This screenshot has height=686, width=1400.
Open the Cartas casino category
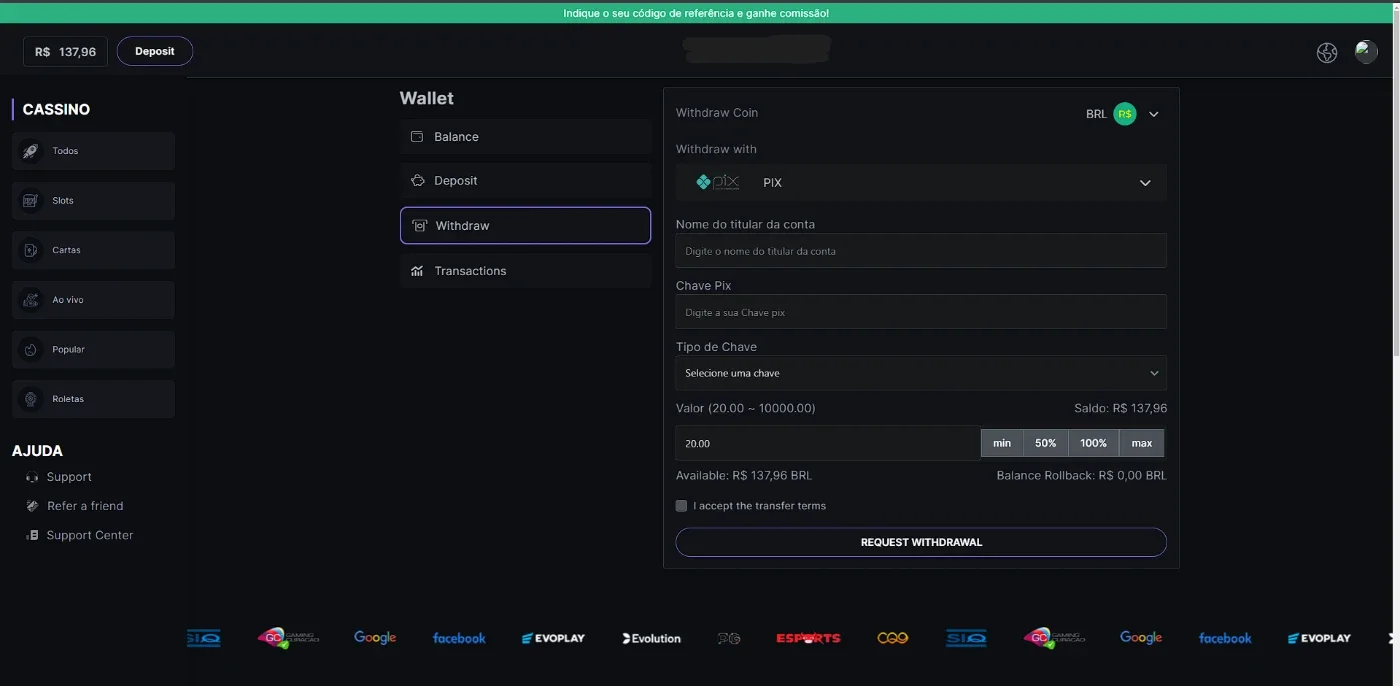coord(93,250)
